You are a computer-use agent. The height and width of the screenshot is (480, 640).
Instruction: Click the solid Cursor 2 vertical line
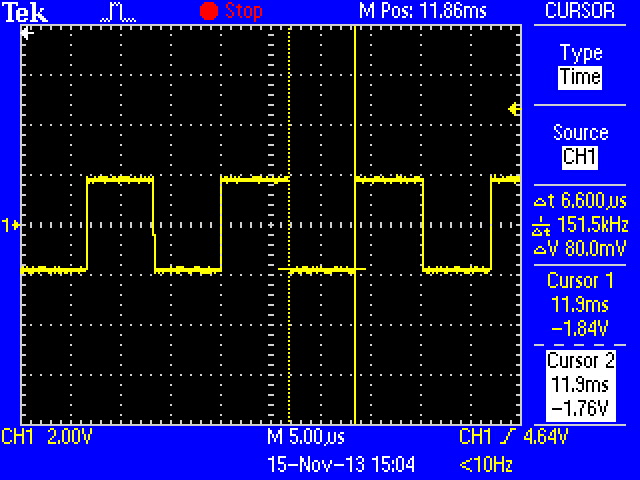(355, 224)
